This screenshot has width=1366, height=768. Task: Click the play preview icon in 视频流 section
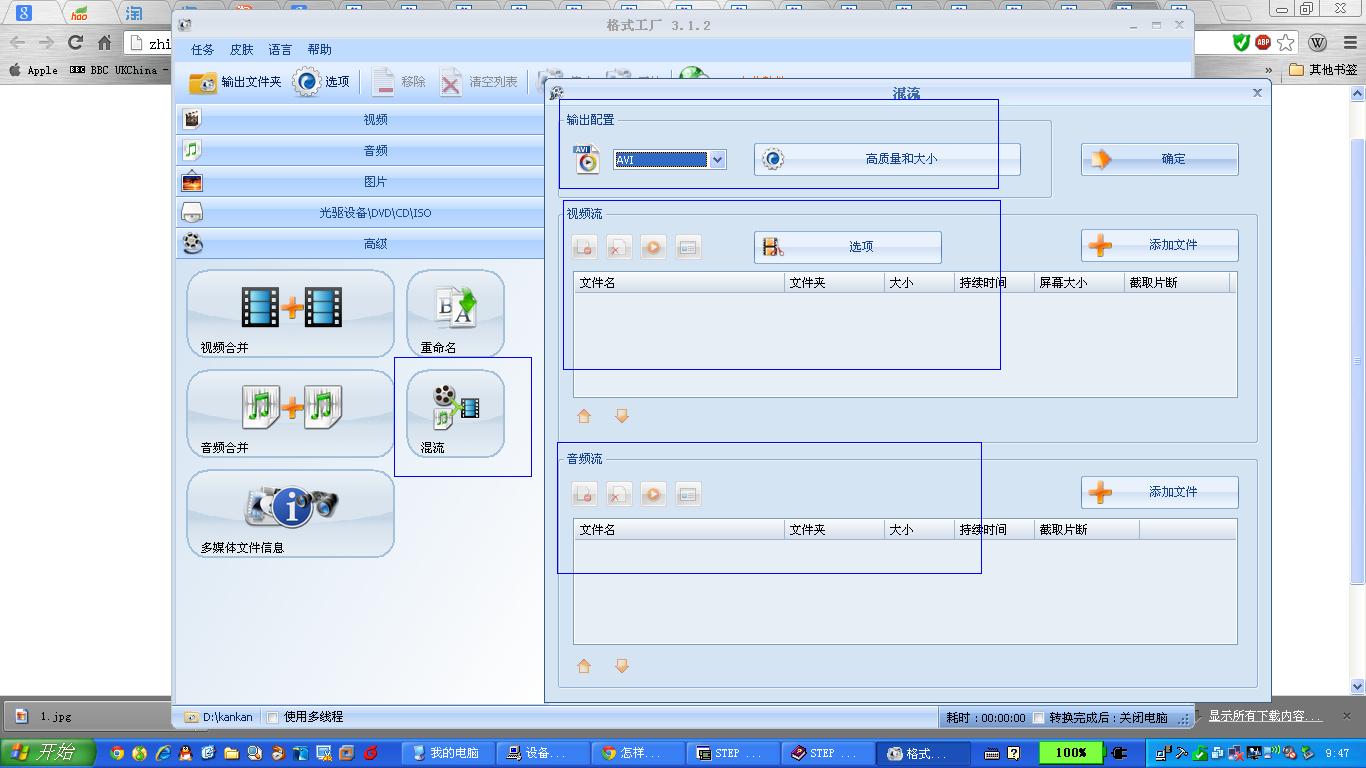point(653,247)
